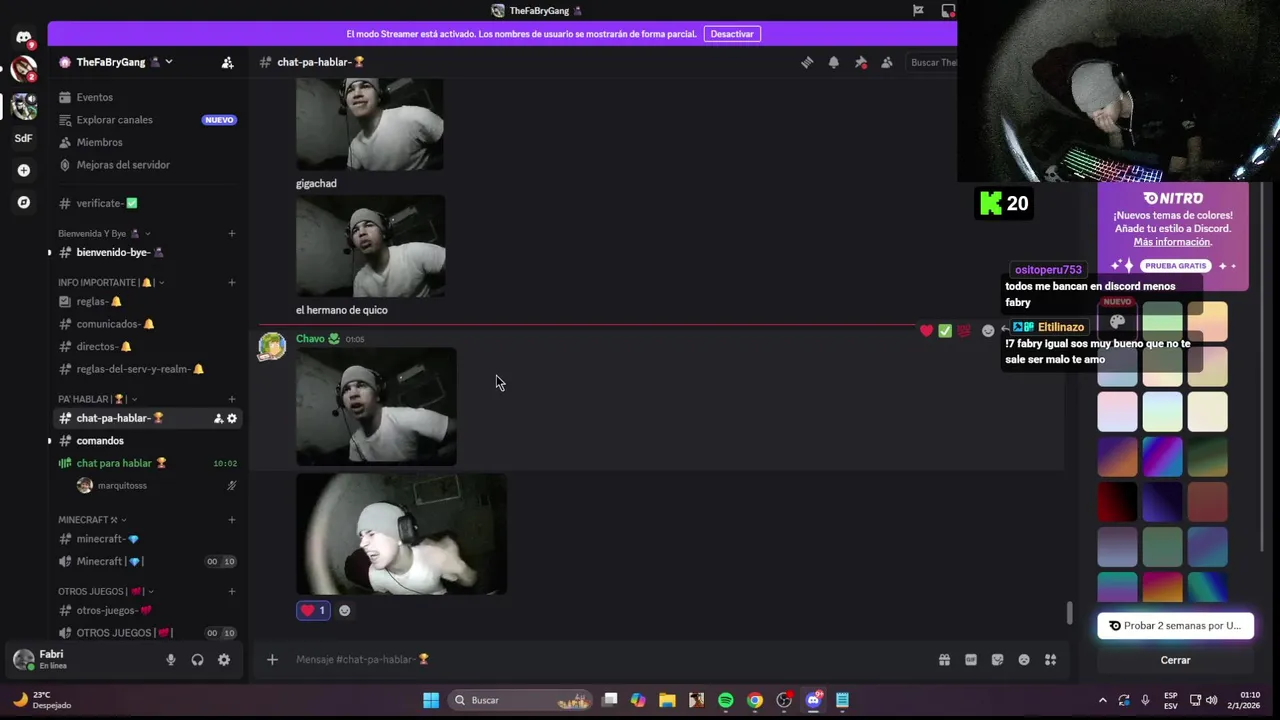Join the chat para hablar voice channel
Screen dimensions: 1280x720
pos(148,463)
